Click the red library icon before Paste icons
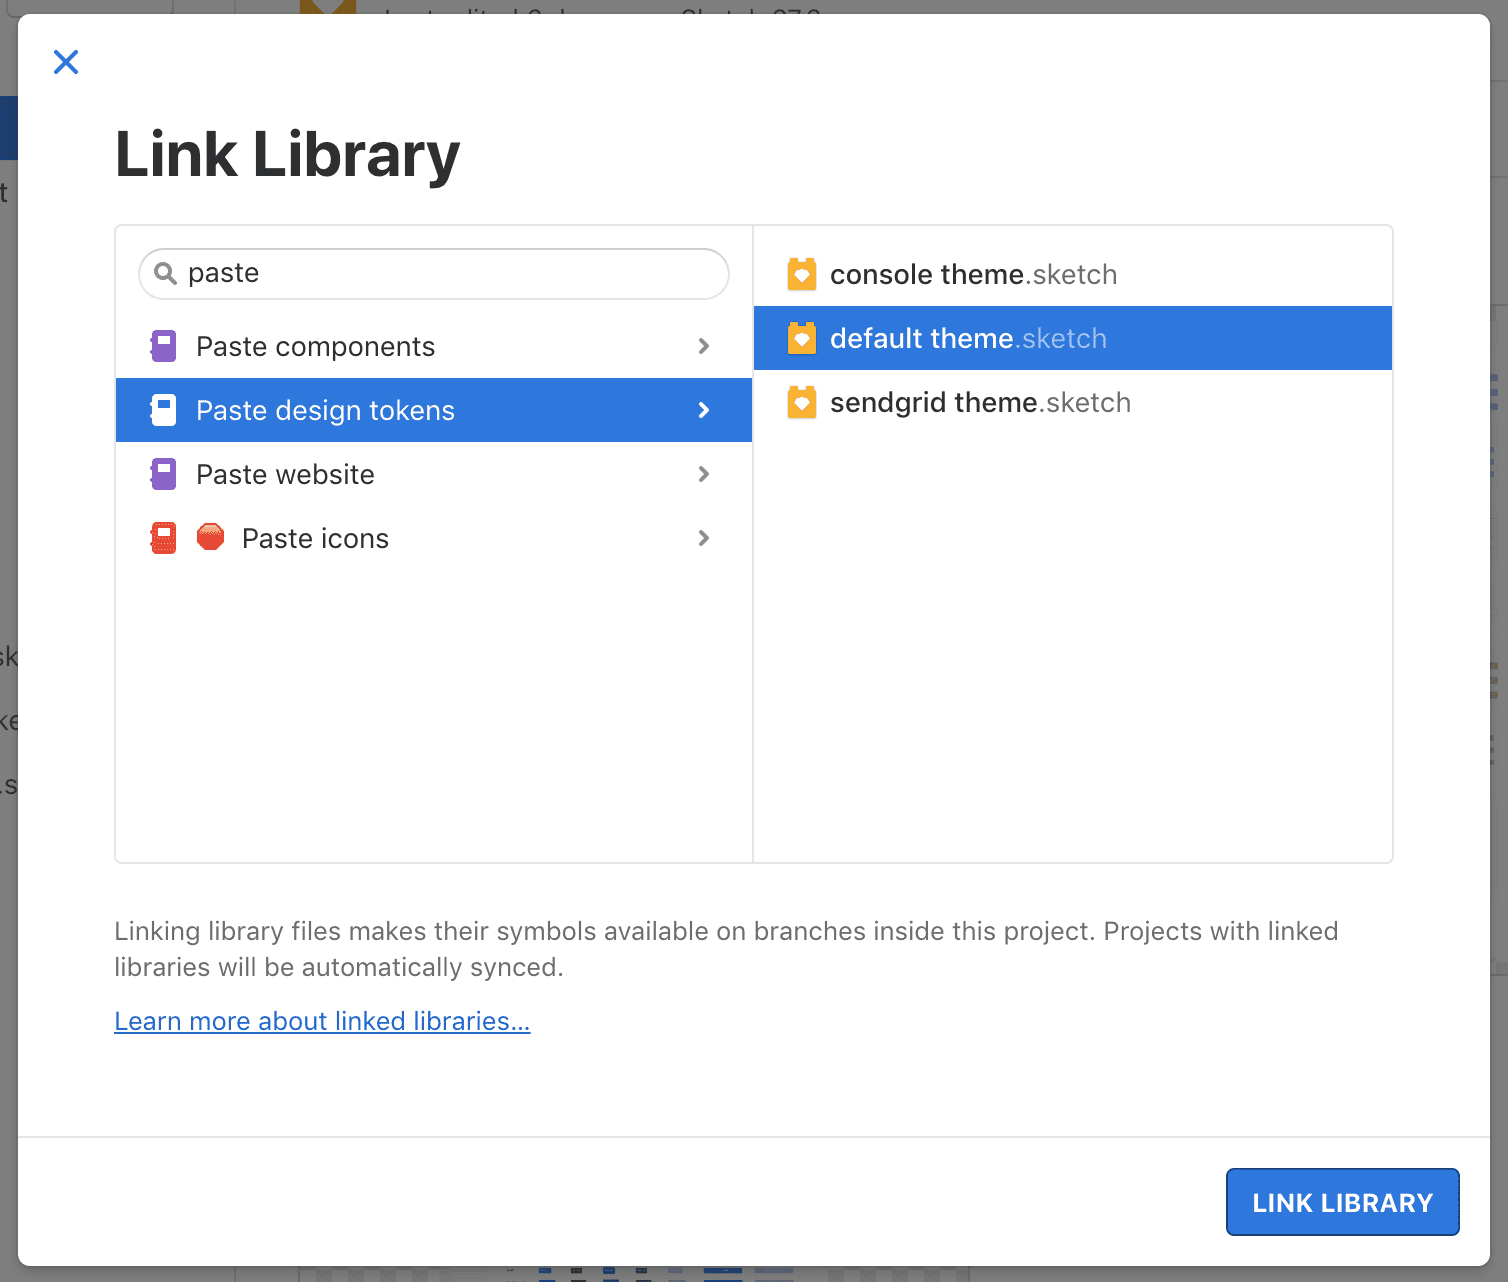The width and height of the screenshot is (1508, 1282). (162, 538)
